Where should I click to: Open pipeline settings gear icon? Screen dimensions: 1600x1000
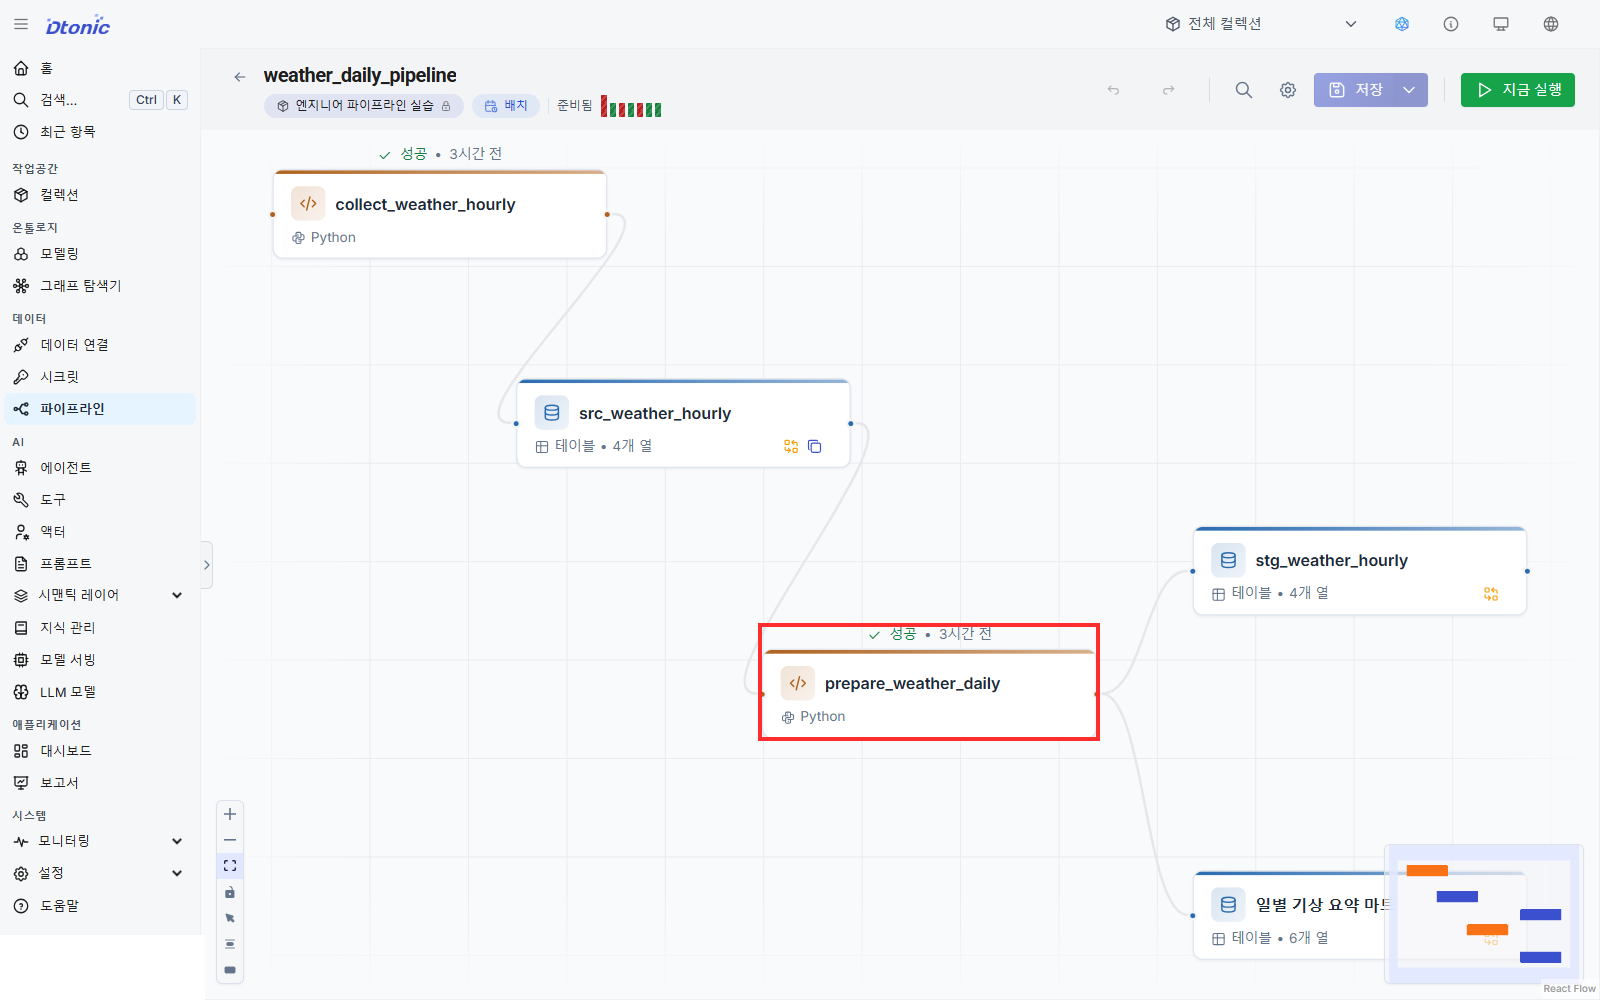pyautogui.click(x=1288, y=90)
